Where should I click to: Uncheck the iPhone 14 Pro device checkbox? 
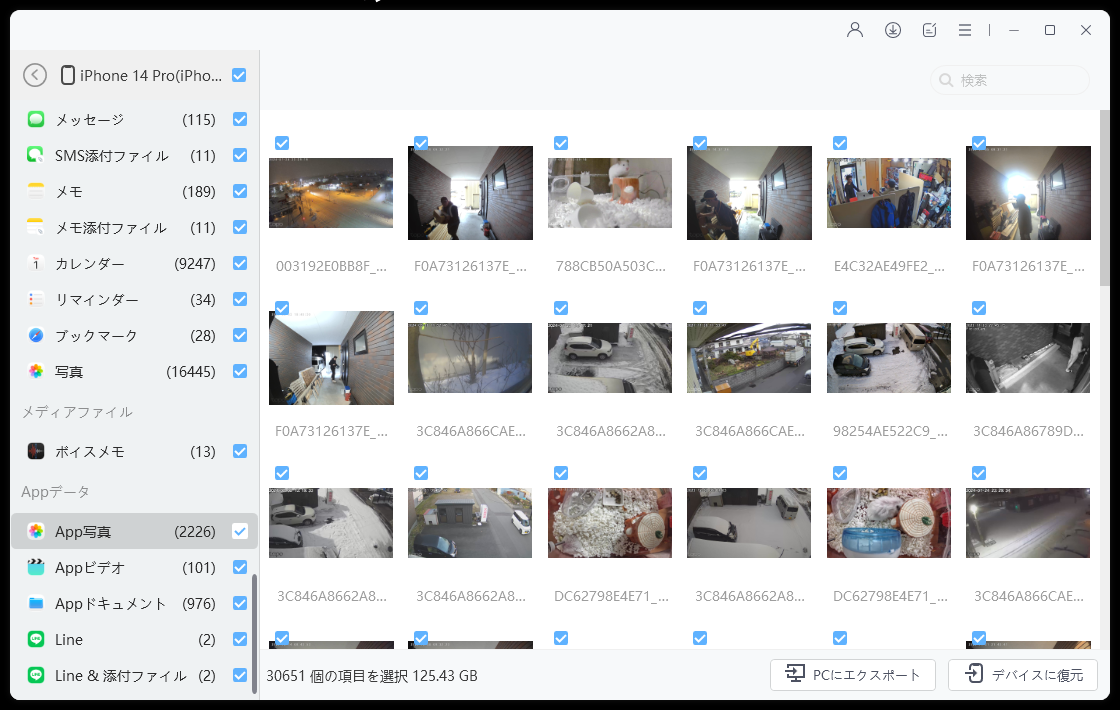[239, 75]
